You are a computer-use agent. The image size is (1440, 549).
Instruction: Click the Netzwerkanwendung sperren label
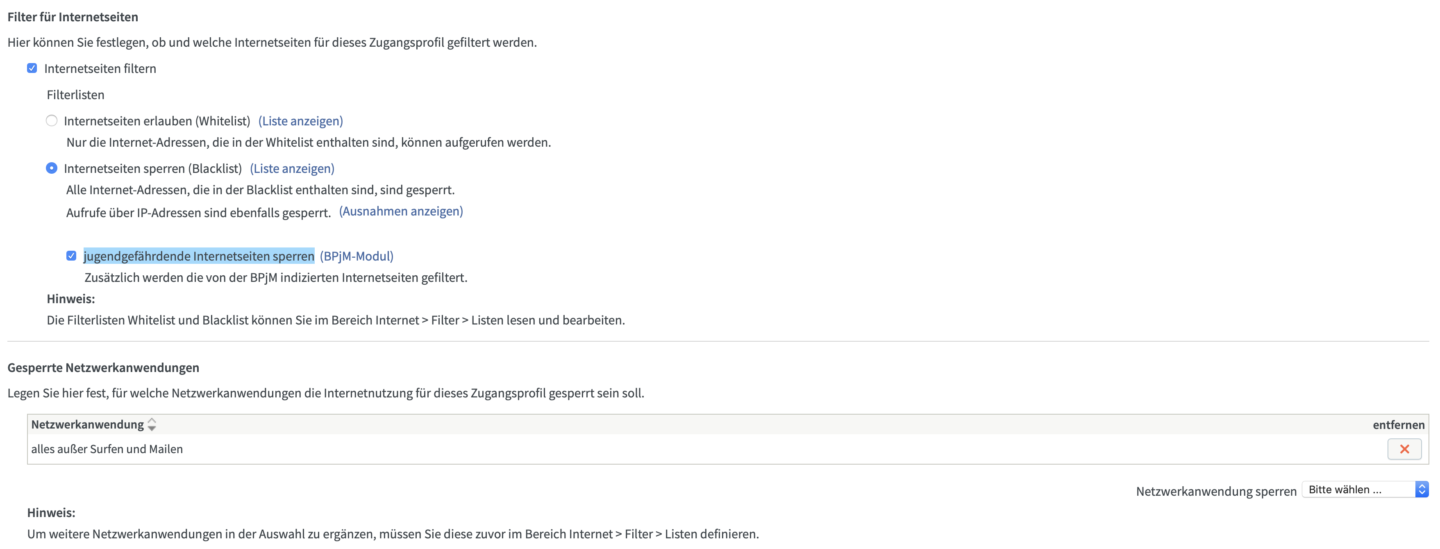1216,491
